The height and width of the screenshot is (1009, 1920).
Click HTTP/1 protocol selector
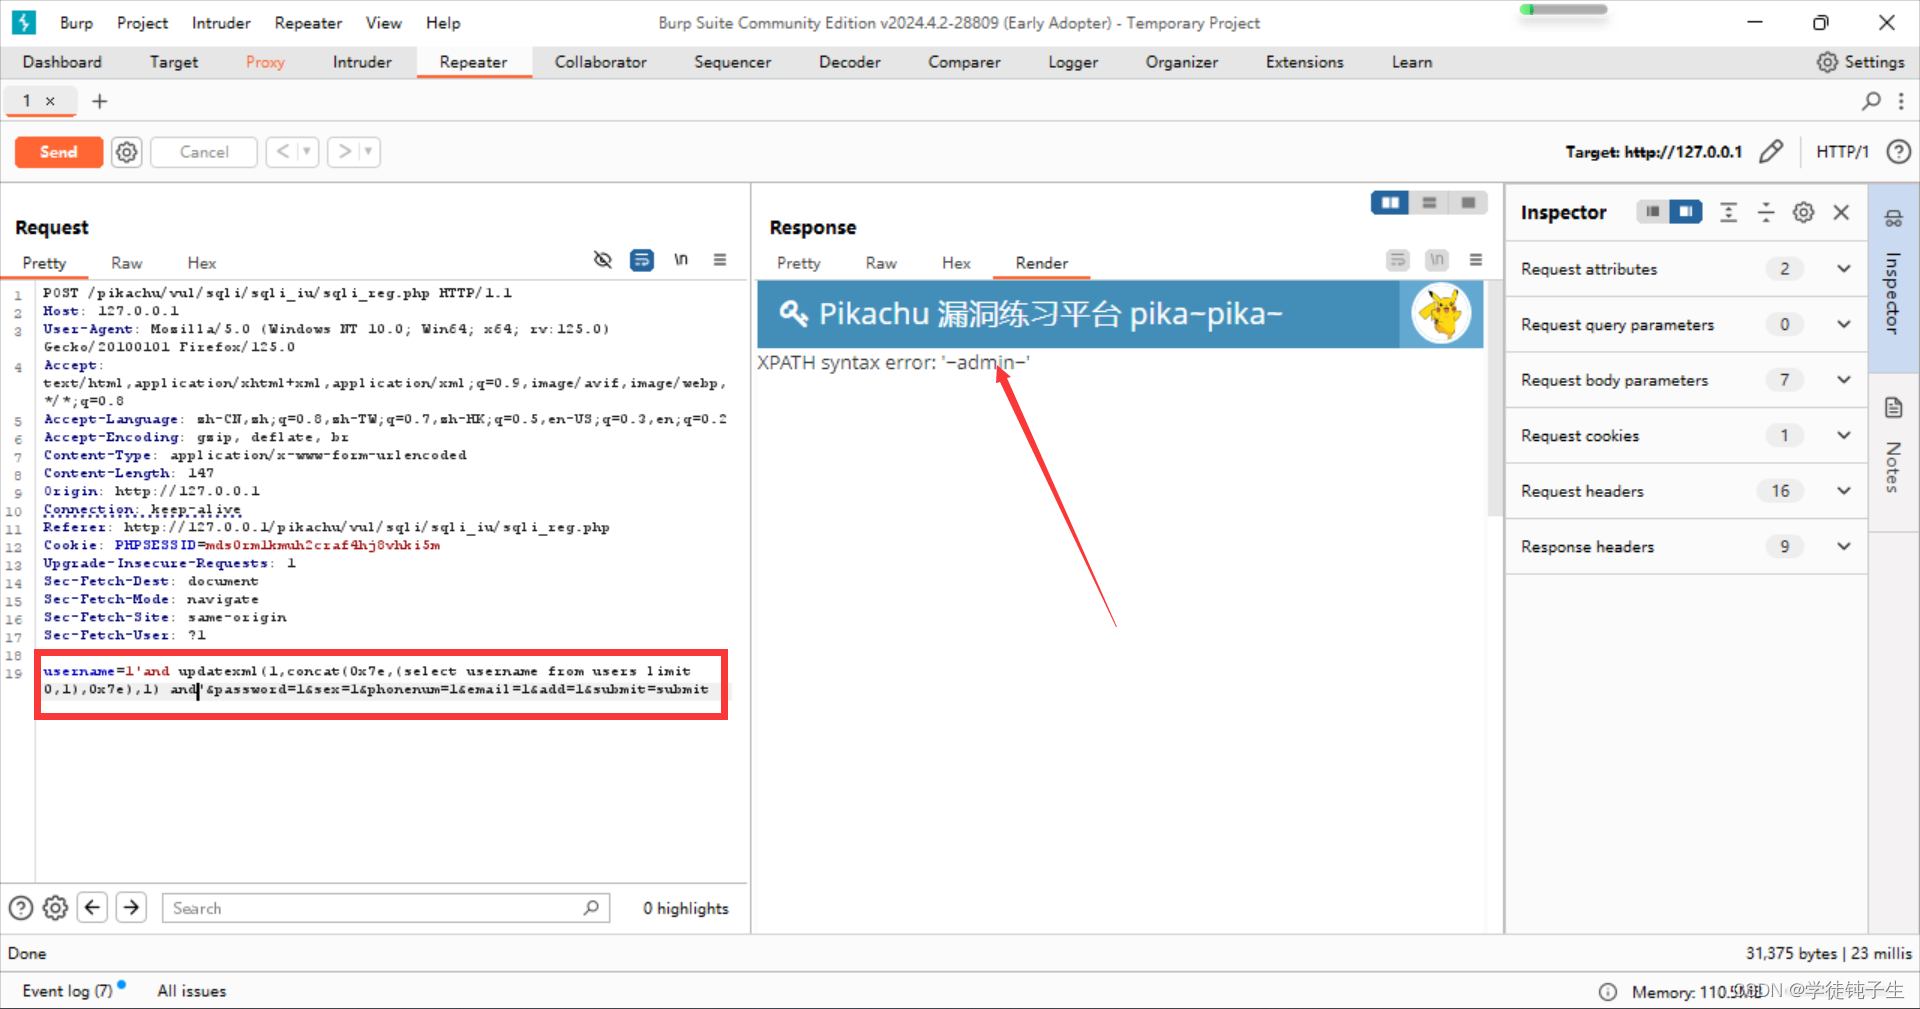click(x=1842, y=152)
